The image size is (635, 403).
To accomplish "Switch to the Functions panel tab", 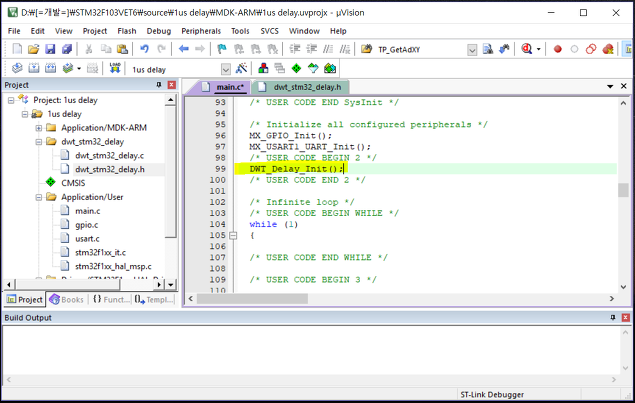I will (x=111, y=299).
